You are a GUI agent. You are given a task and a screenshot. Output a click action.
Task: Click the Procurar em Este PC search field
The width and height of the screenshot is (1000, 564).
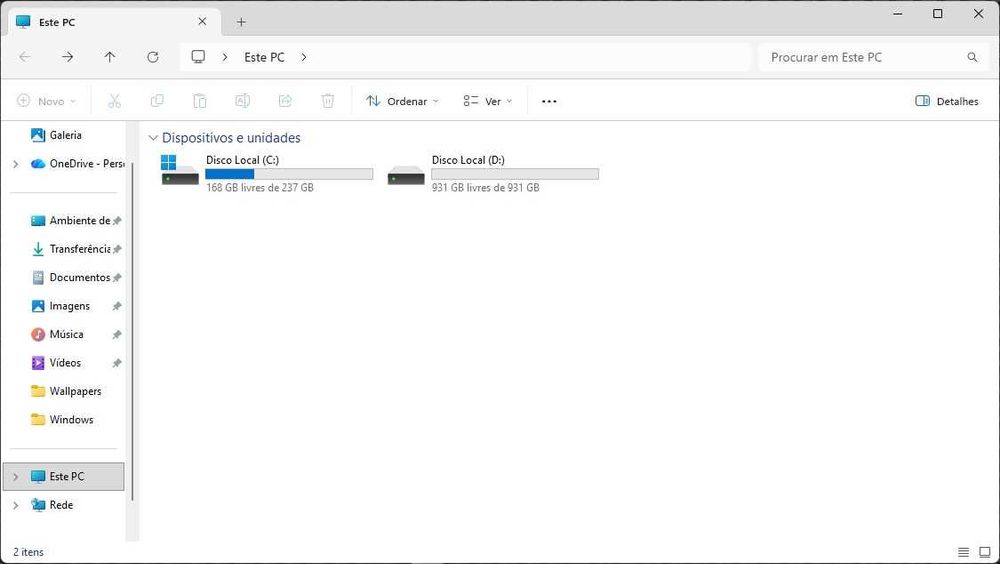tap(872, 57)
